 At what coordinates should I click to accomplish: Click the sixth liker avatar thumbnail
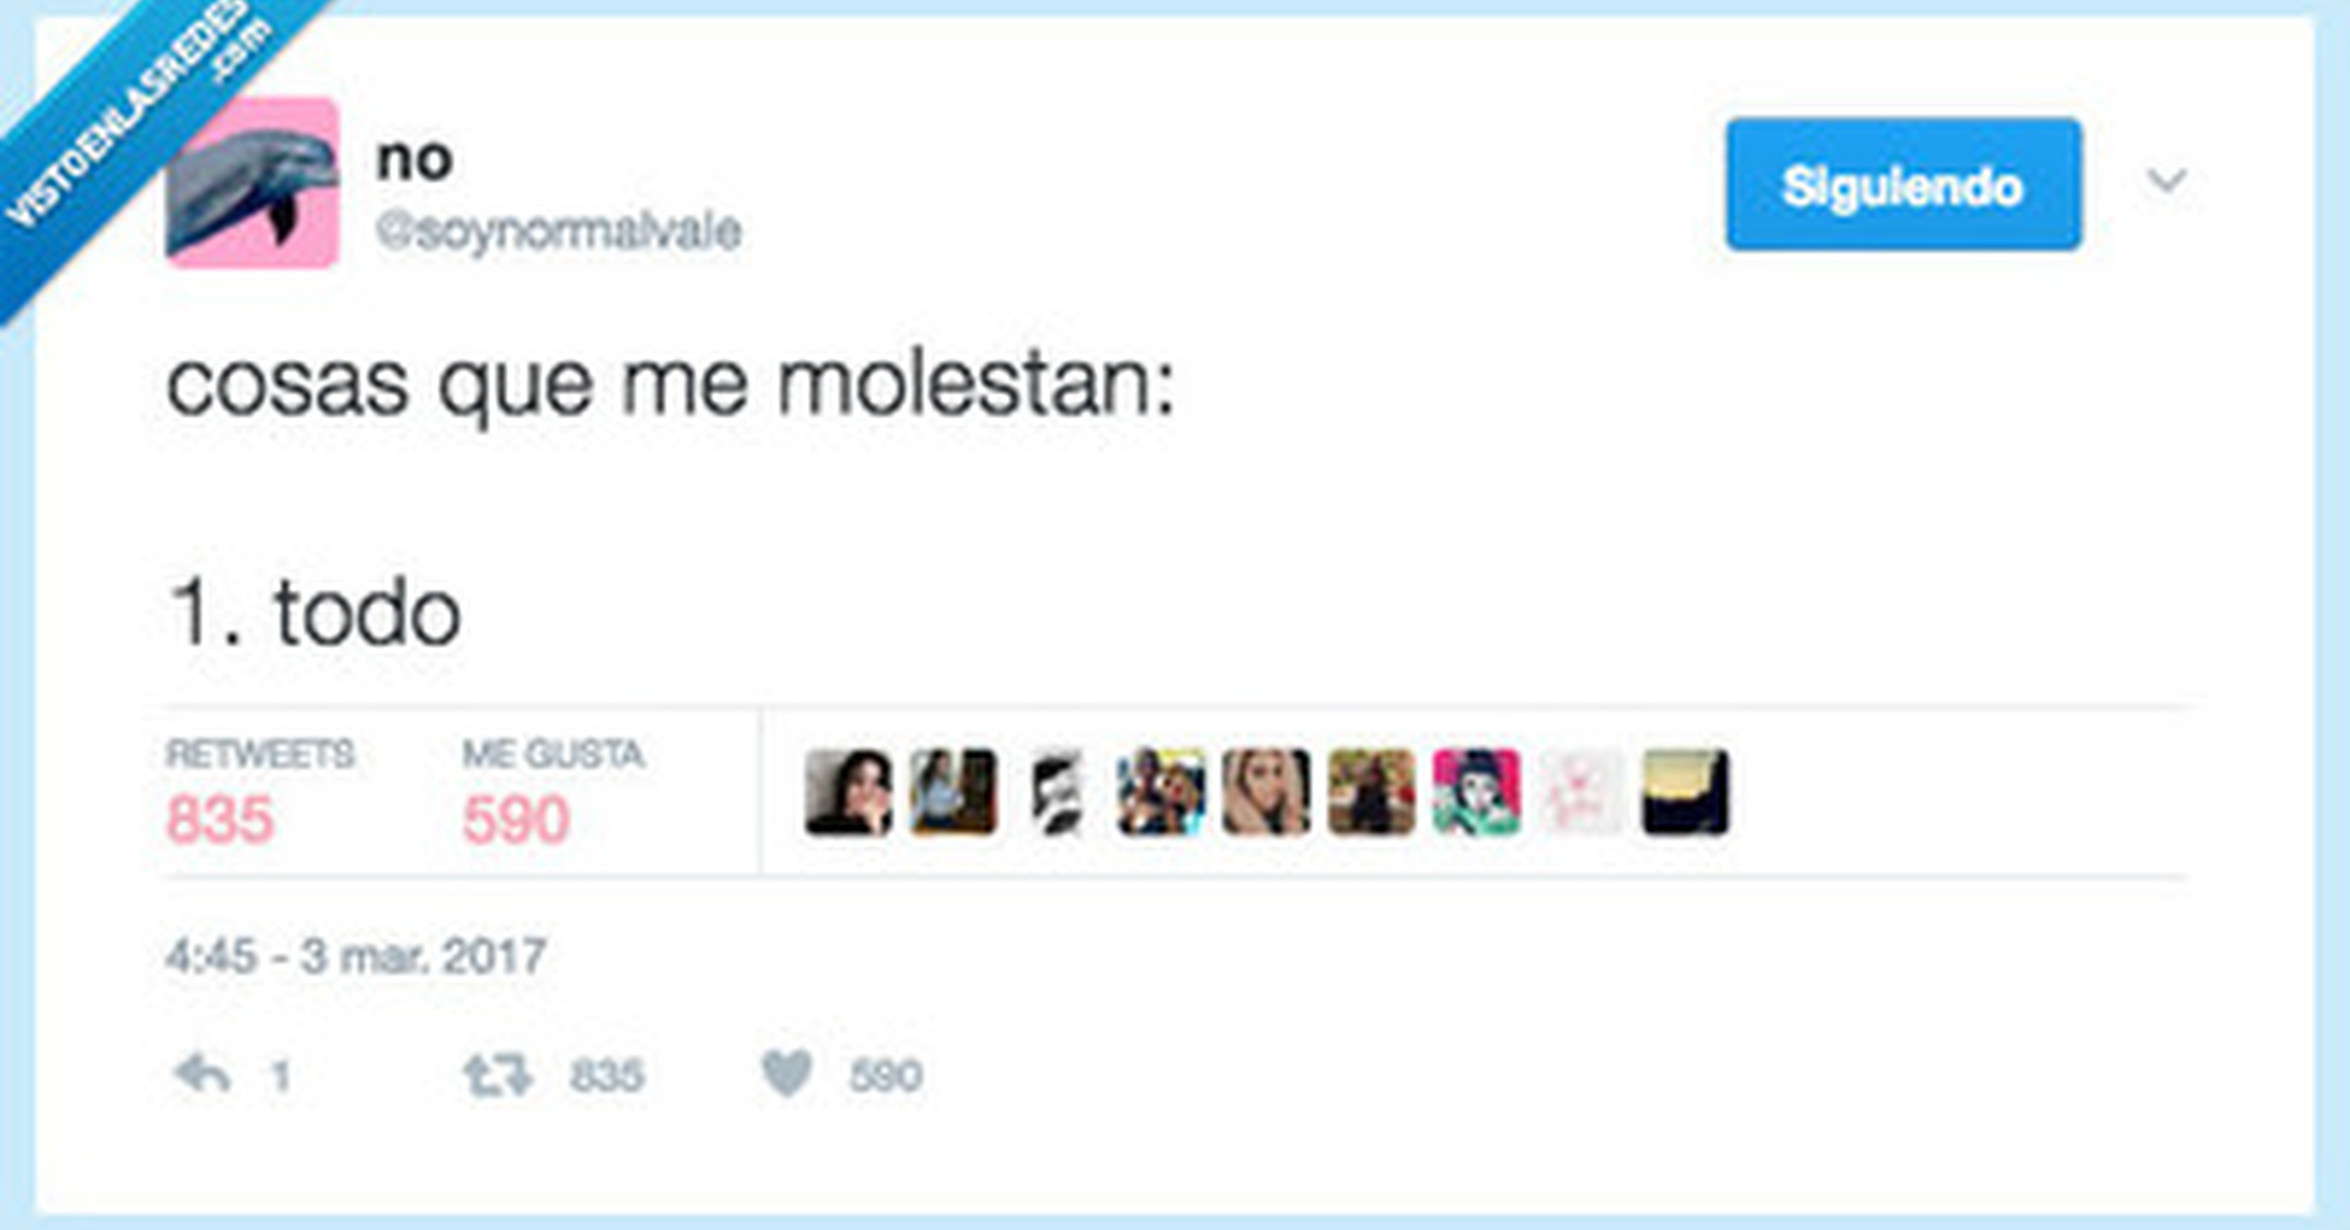[x=1371, y=792]
